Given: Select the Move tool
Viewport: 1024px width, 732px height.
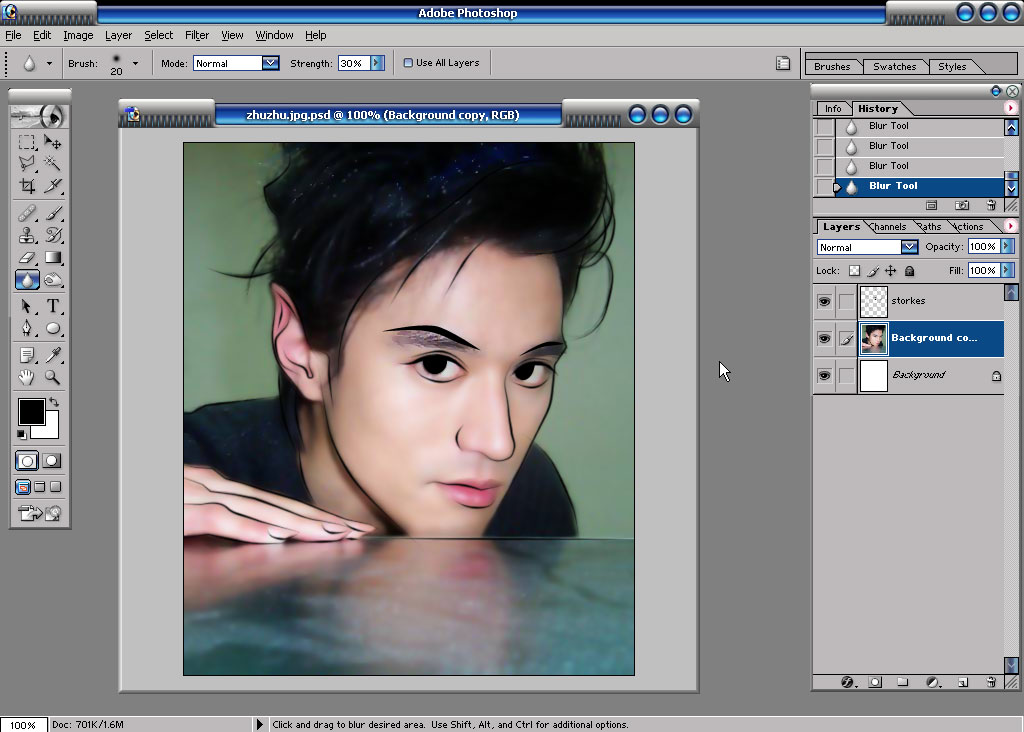Looking at the screenshot, I should pos(52,142).
